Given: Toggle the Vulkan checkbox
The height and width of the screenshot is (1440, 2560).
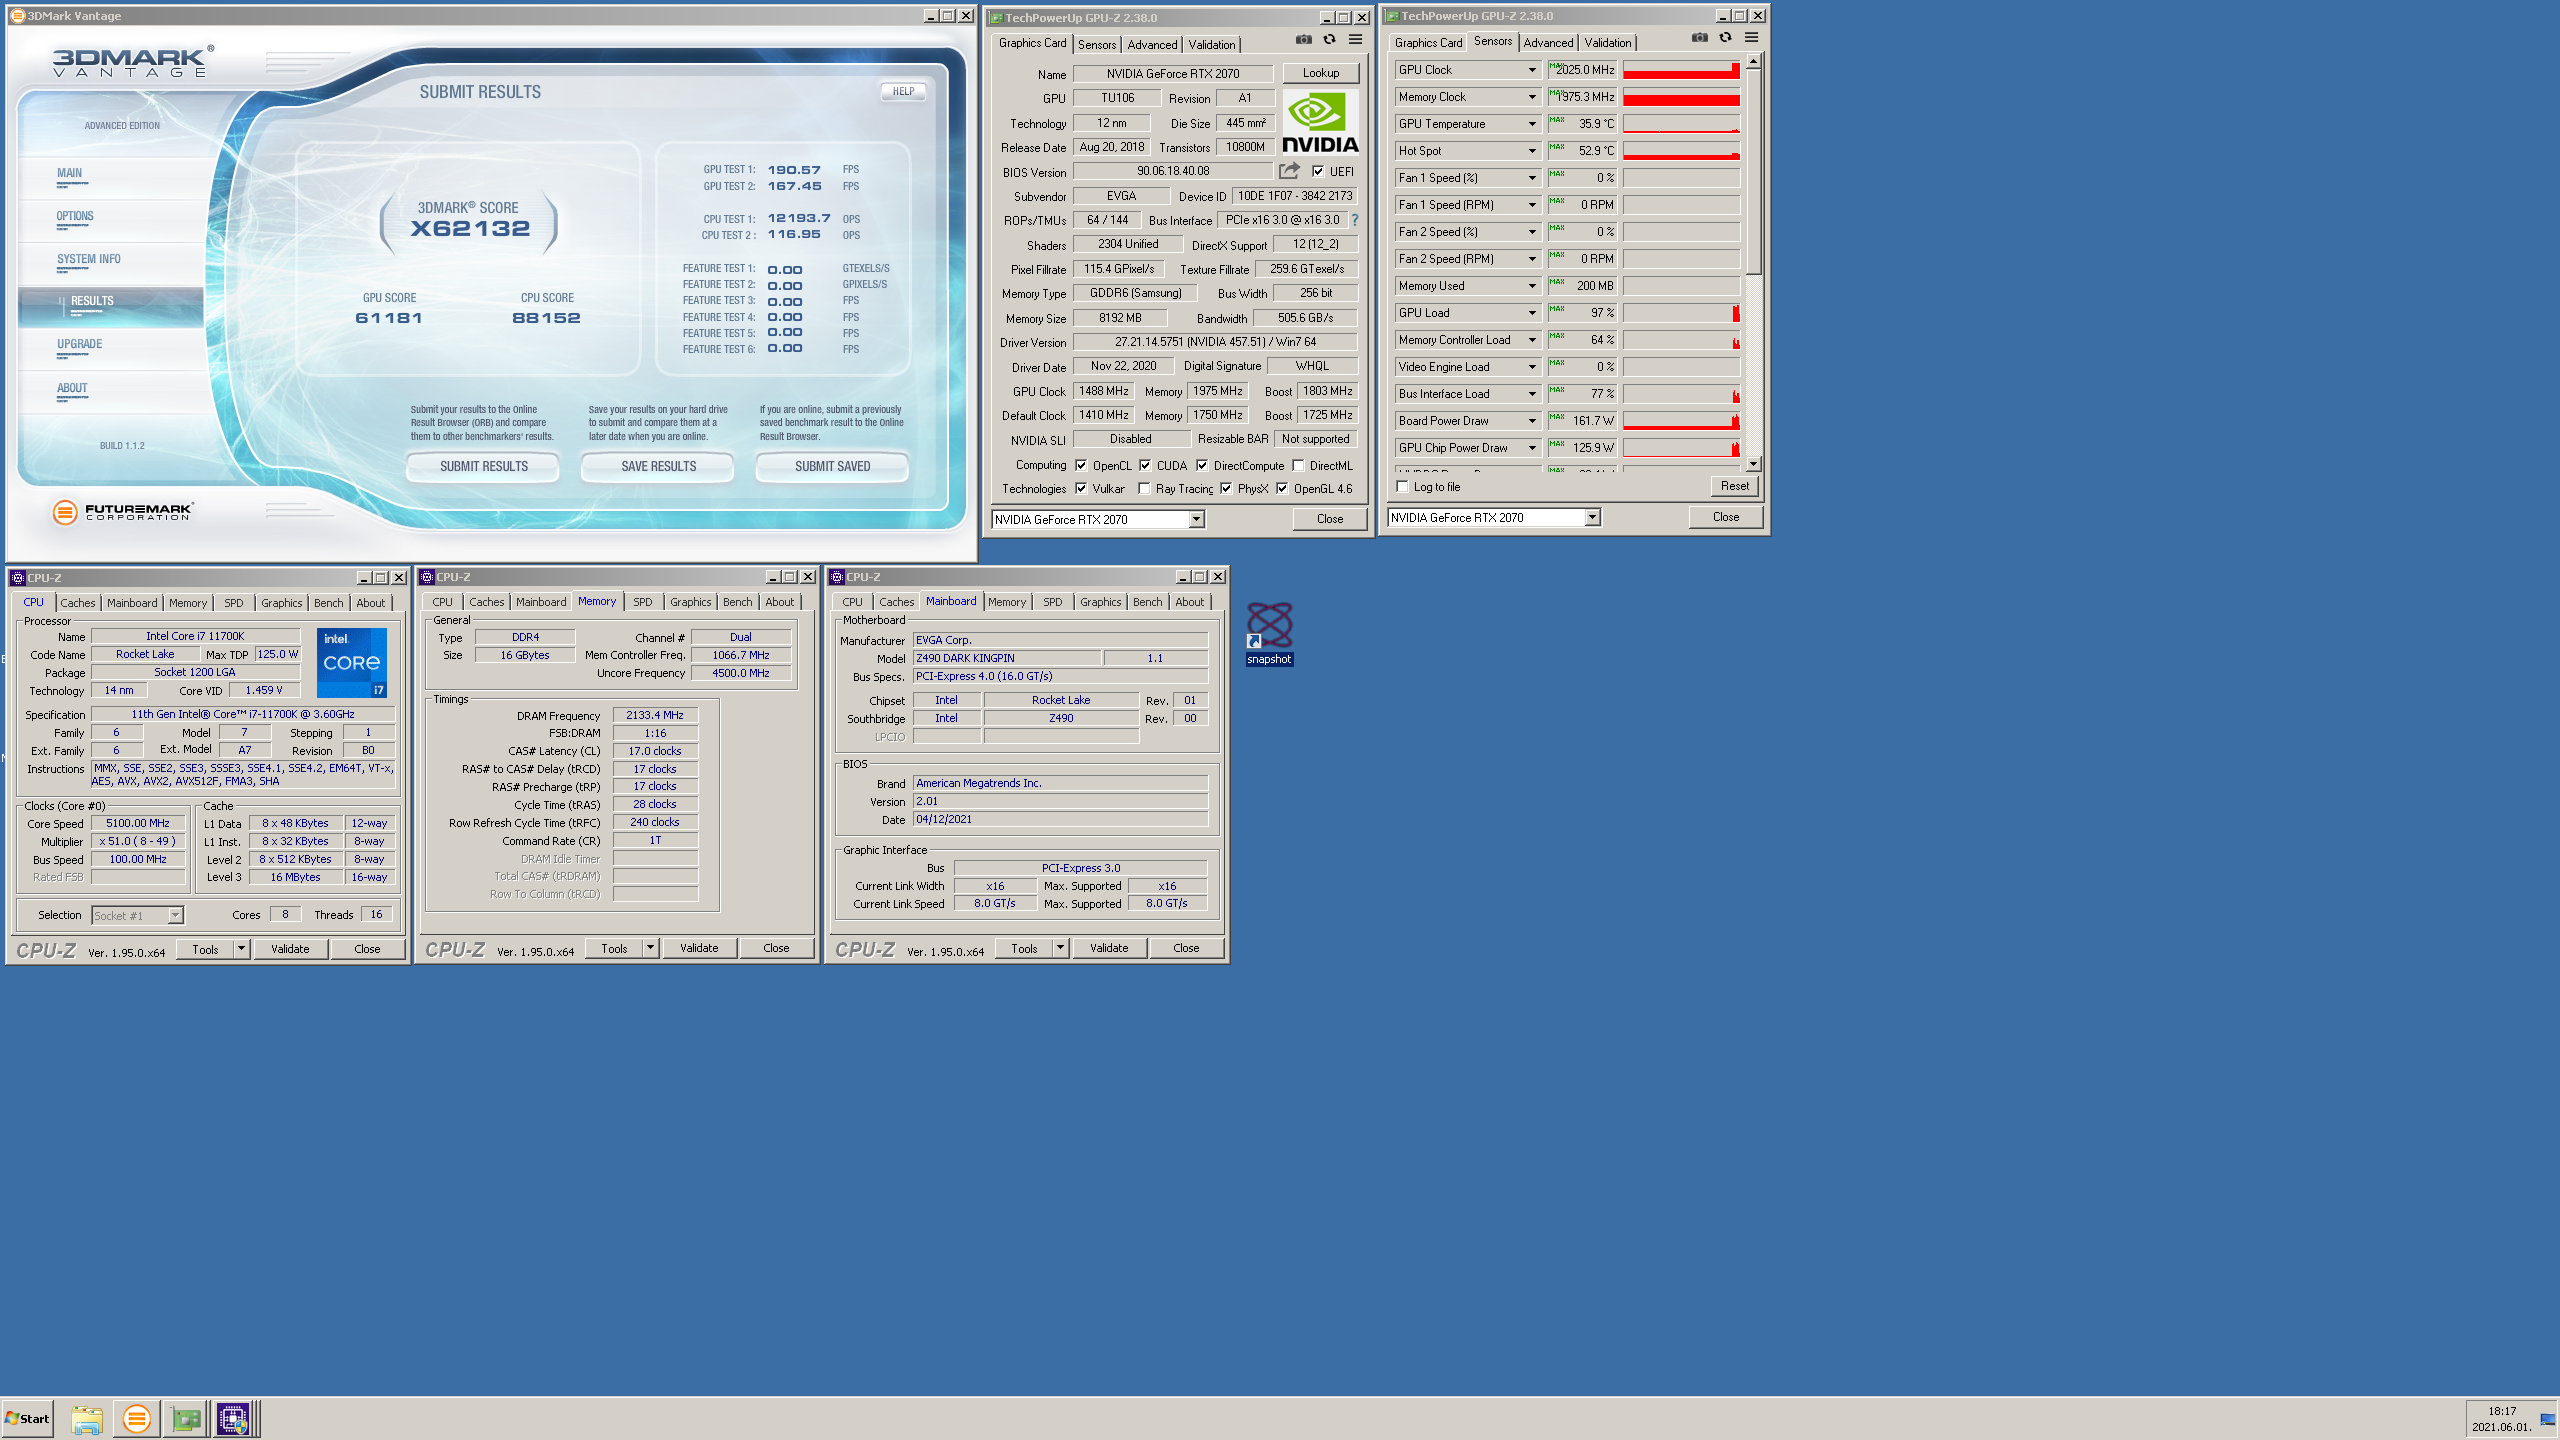Looking at the screenshot, I should pos(1081,488).
